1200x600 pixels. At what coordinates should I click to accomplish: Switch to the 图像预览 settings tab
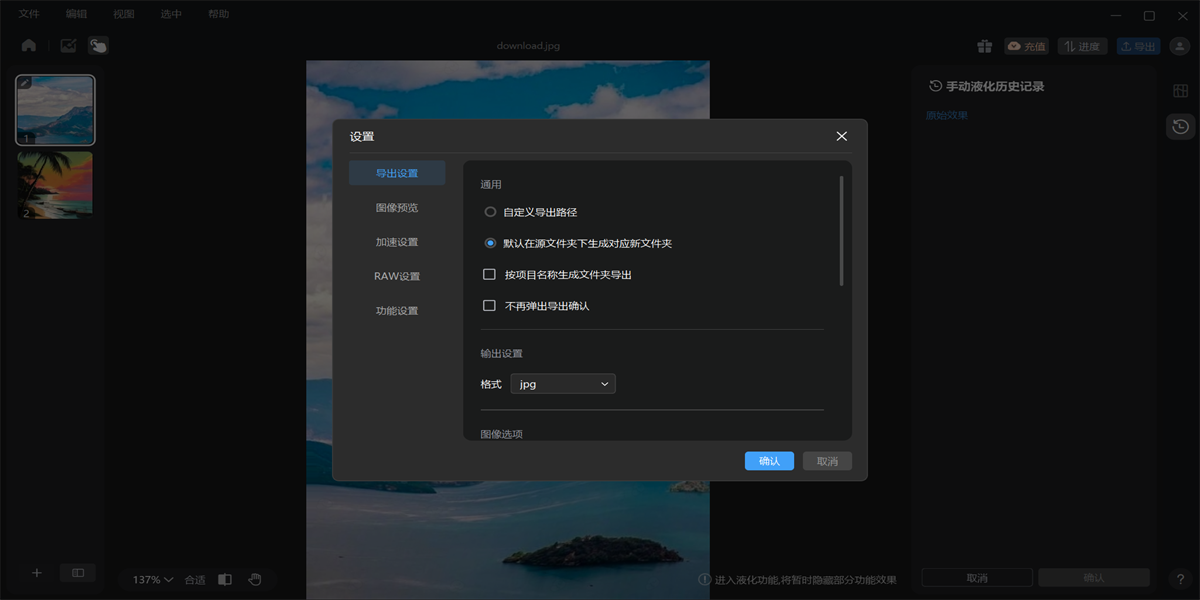(397, 208)
